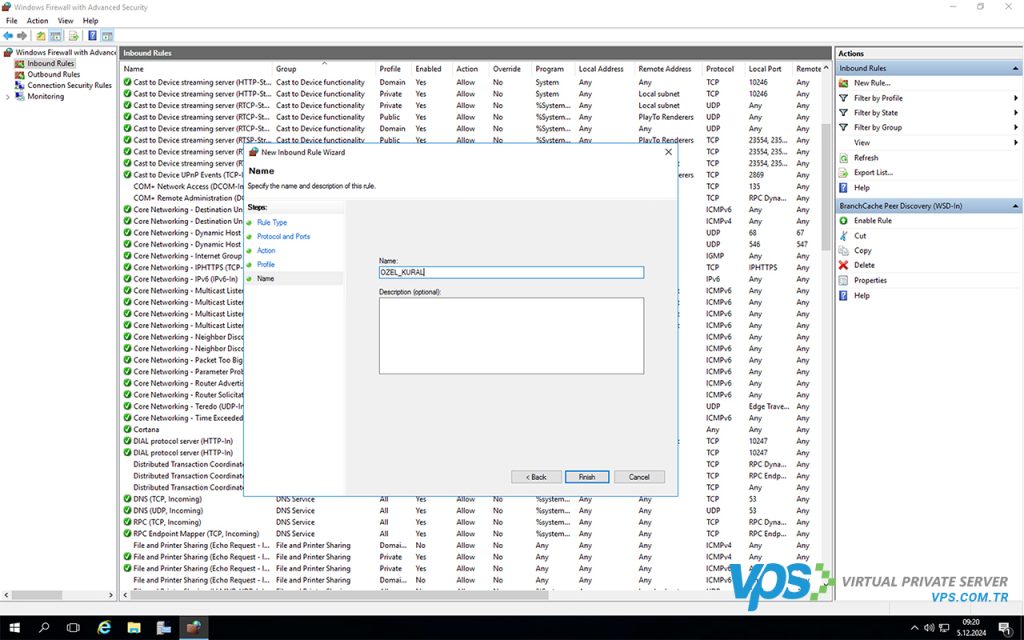
Task: Show hidden system tray icons chevron
Action: [914, 628]
